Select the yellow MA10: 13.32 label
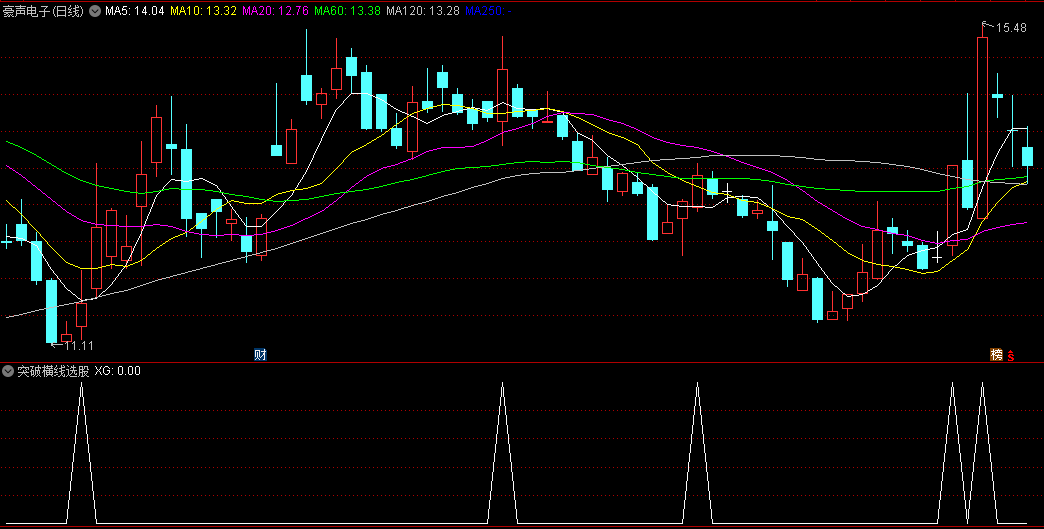The image size is (1044, 529). [x=203, y=11]
